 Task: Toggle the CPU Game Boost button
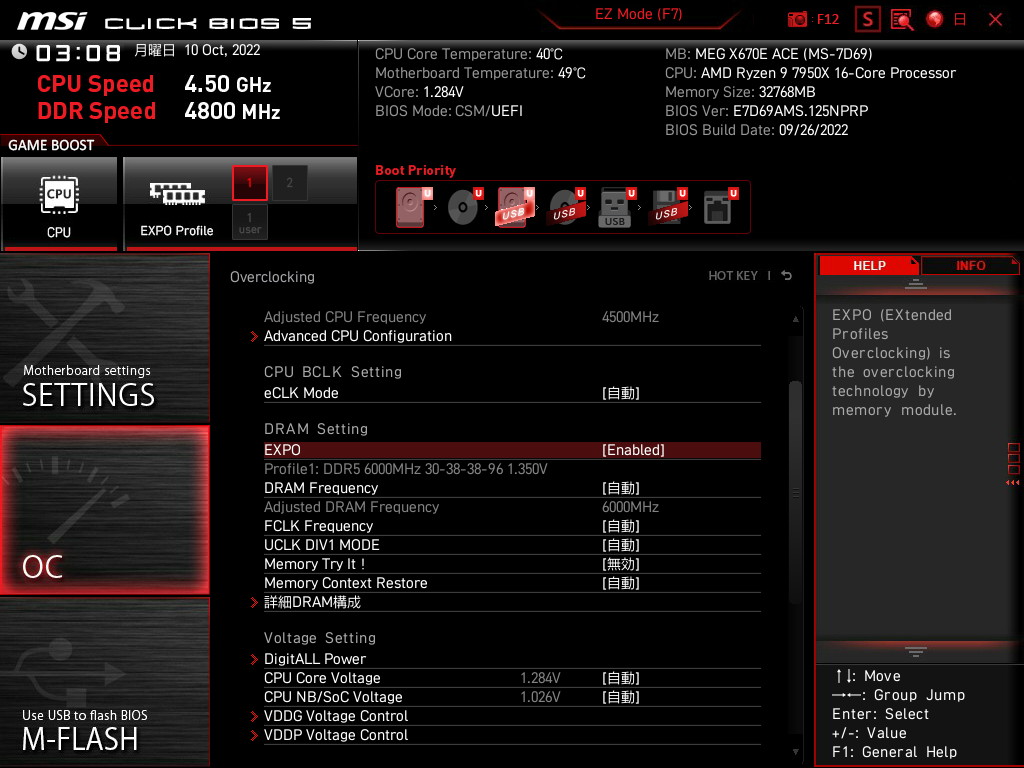(x=59, y=204)
